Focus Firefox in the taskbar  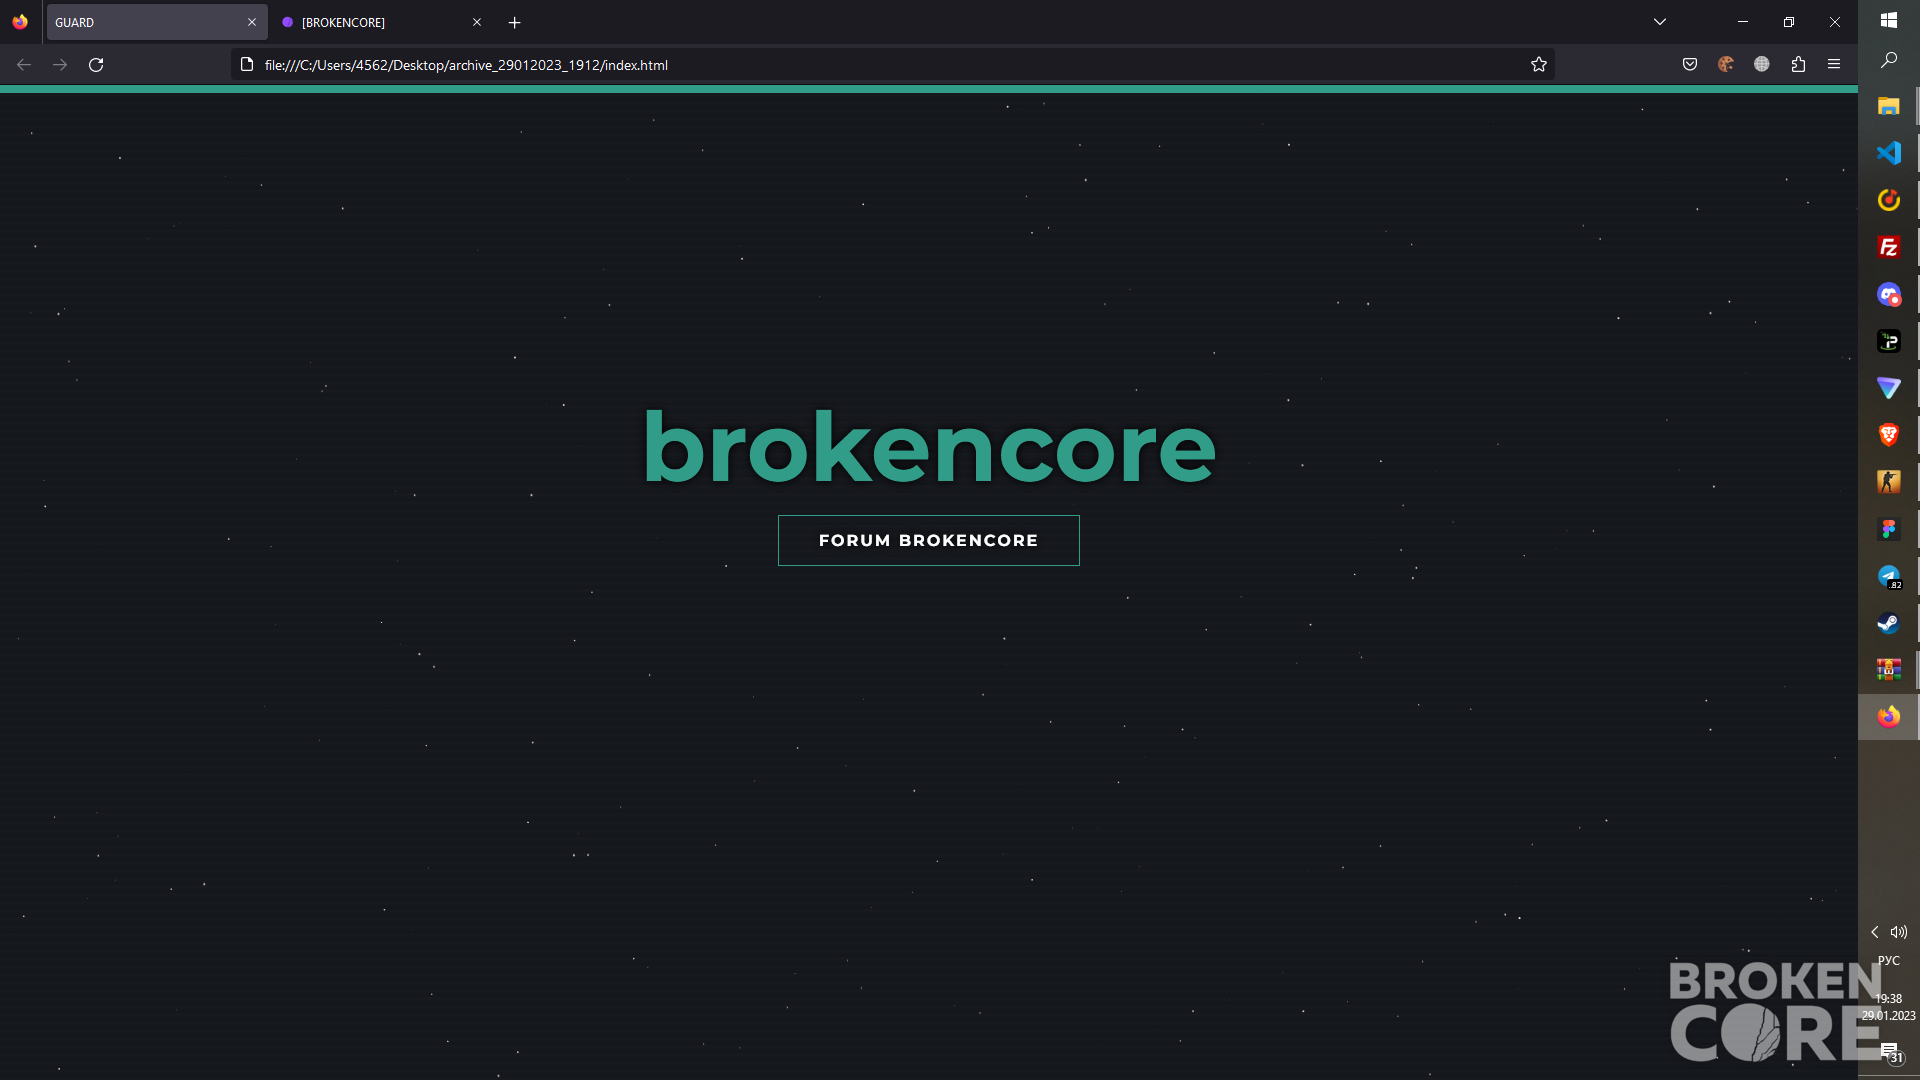click(1889, 717)
